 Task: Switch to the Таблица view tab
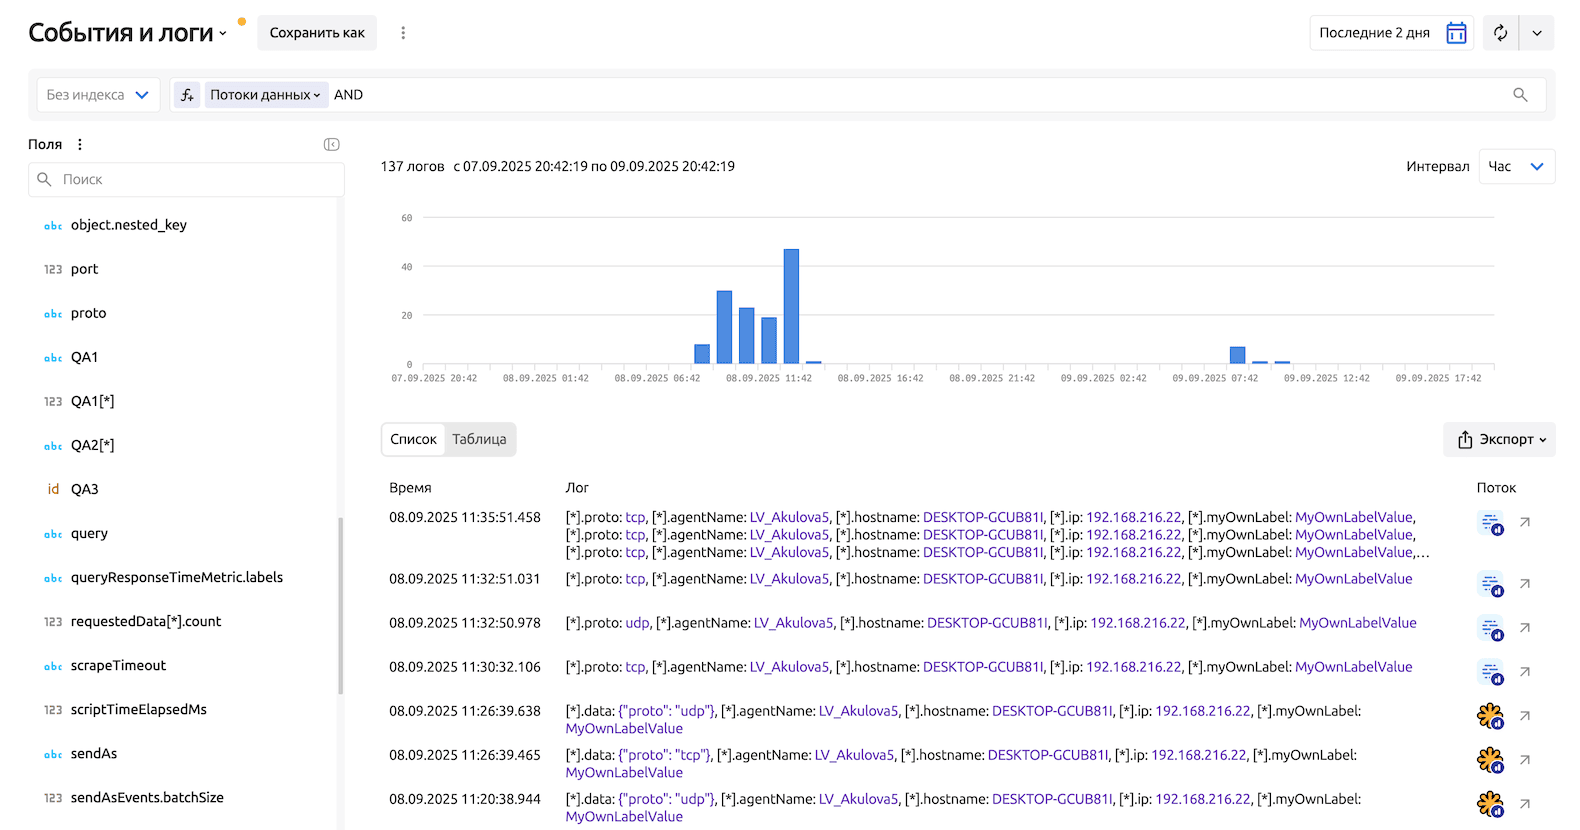coord(479,439)
